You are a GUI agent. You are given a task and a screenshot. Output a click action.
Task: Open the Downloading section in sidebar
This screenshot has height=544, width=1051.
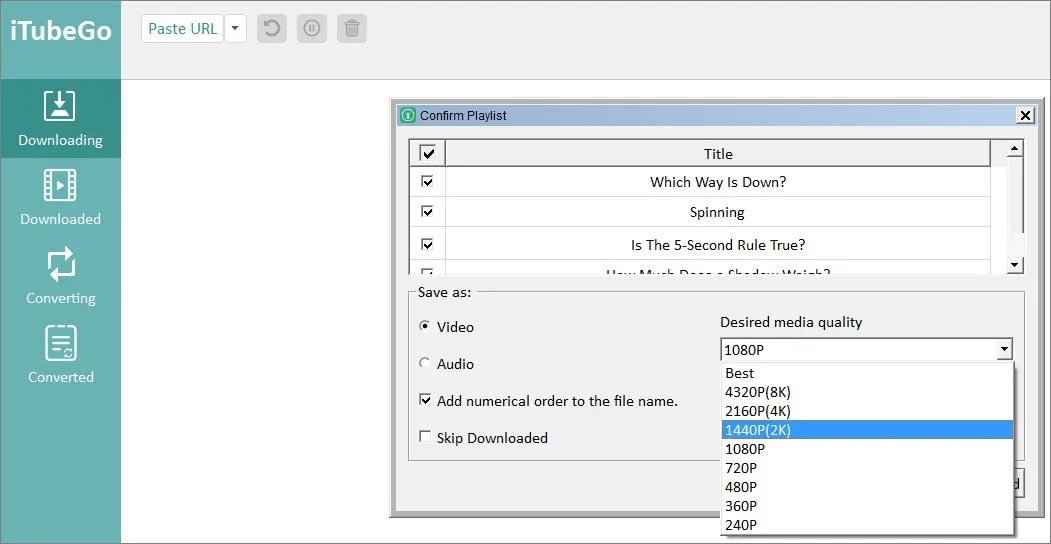pyautogui.click(x=60, y=119)
